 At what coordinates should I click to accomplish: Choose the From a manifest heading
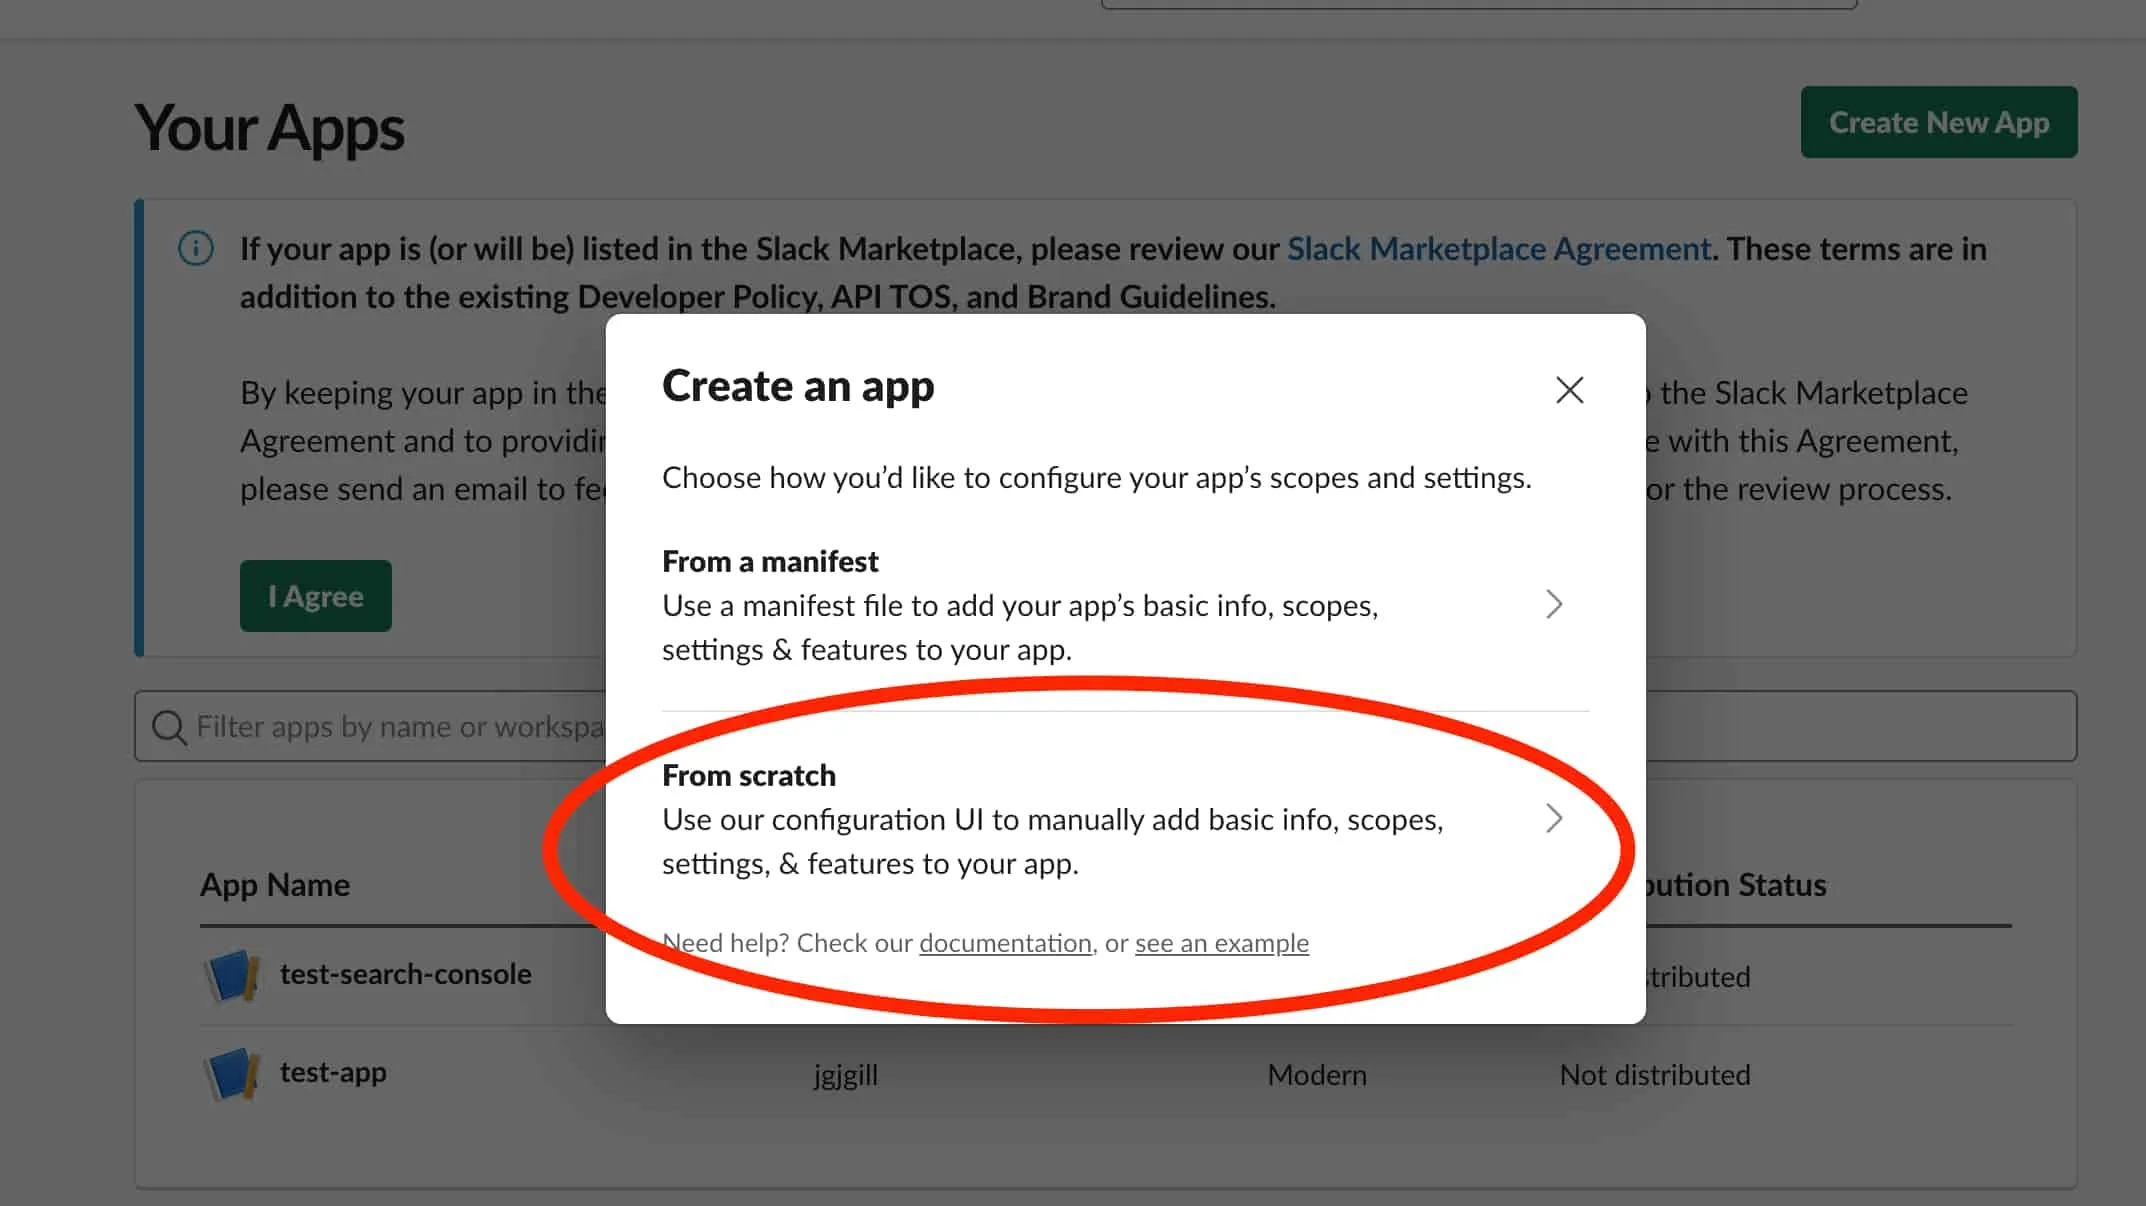(x=770, y=561)
